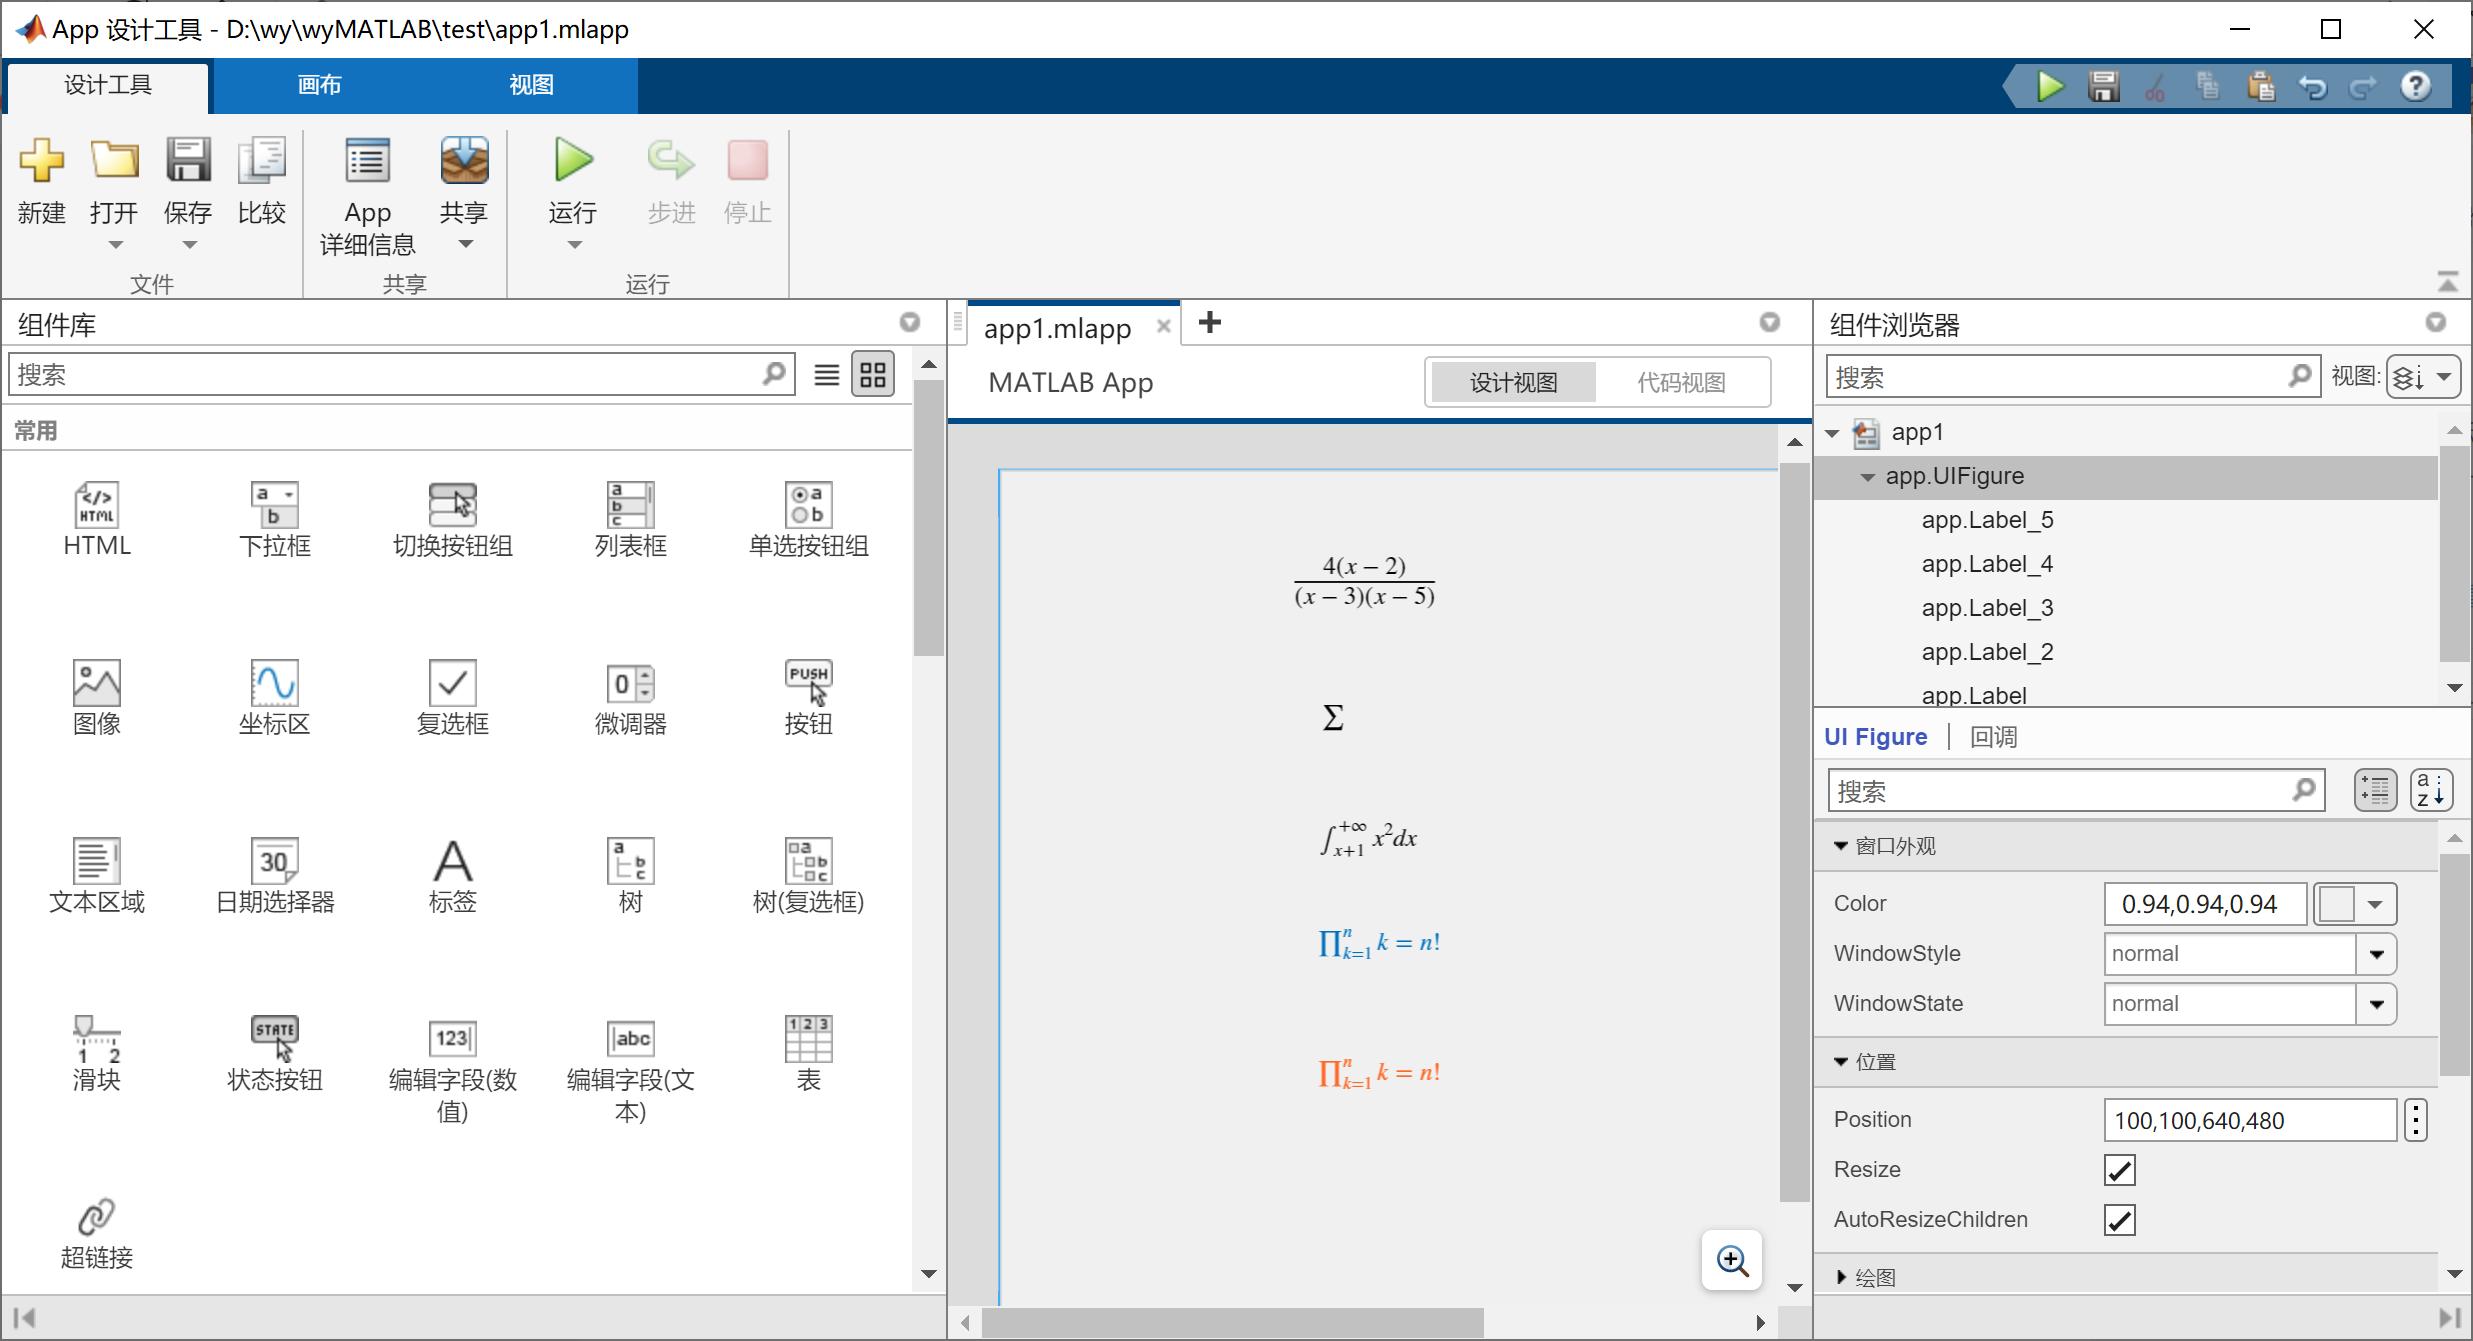Expand the 绘图 property section

(x=1842, y=1277)
